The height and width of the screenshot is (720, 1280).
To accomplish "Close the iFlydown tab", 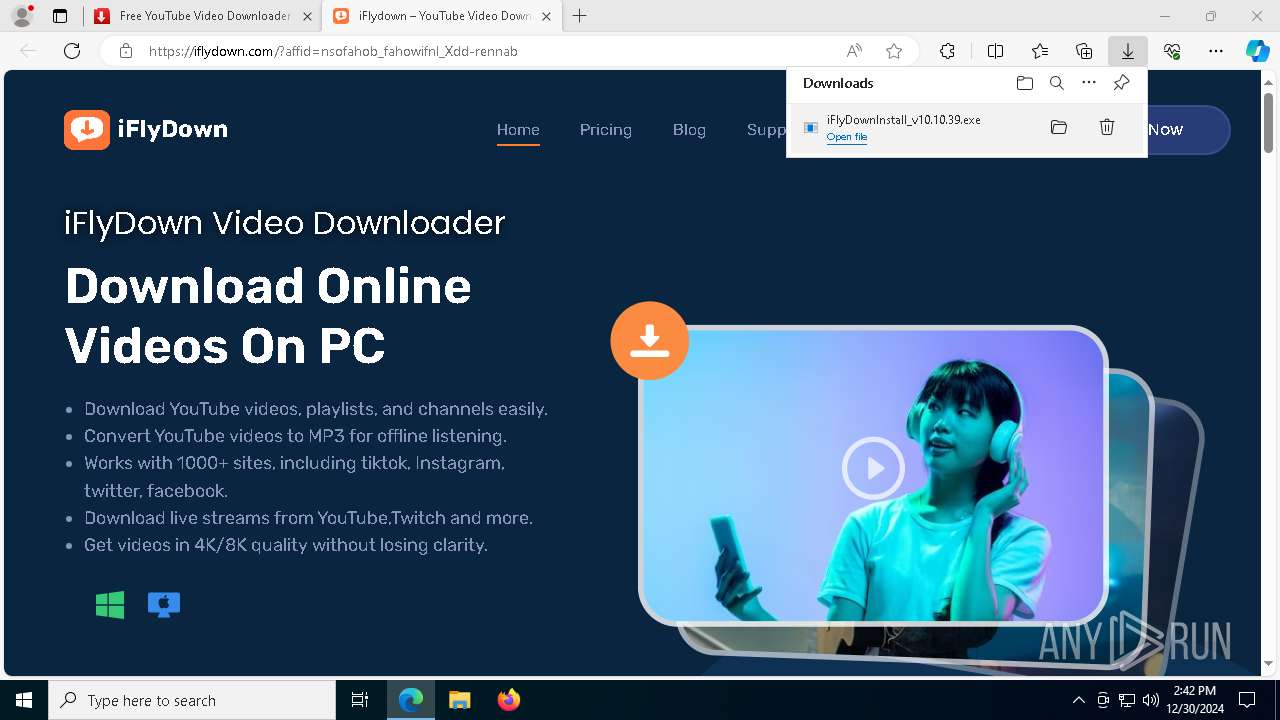I will [x=547, y=16].
